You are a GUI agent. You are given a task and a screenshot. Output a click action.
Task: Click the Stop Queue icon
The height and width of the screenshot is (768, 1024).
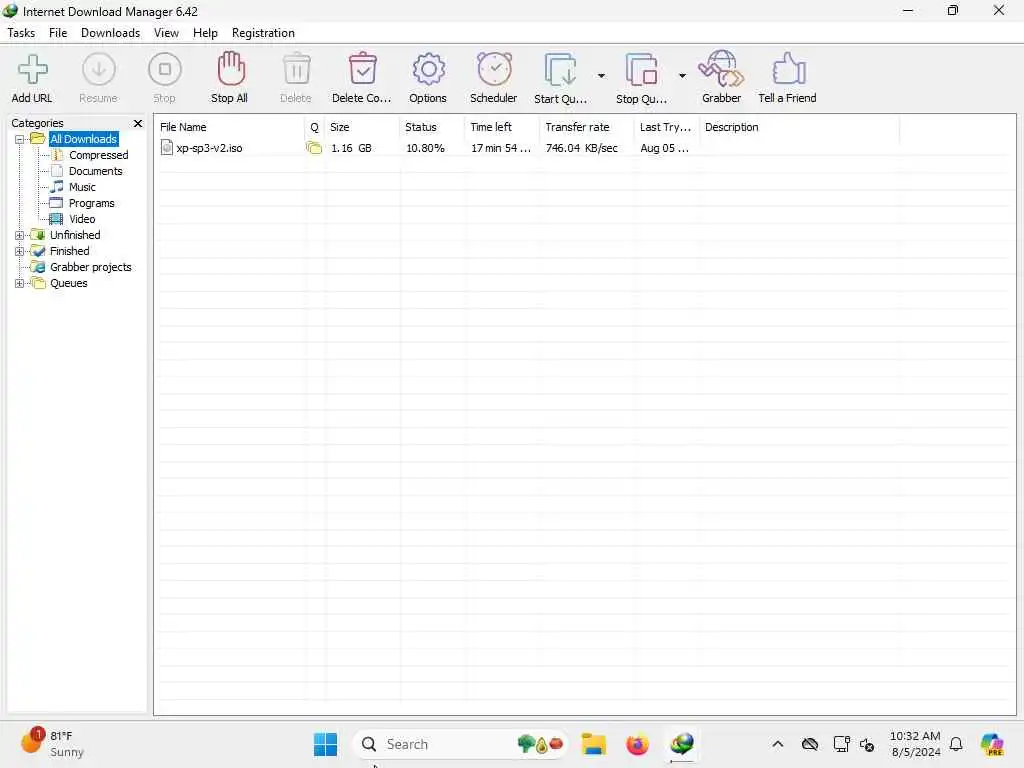641,70
